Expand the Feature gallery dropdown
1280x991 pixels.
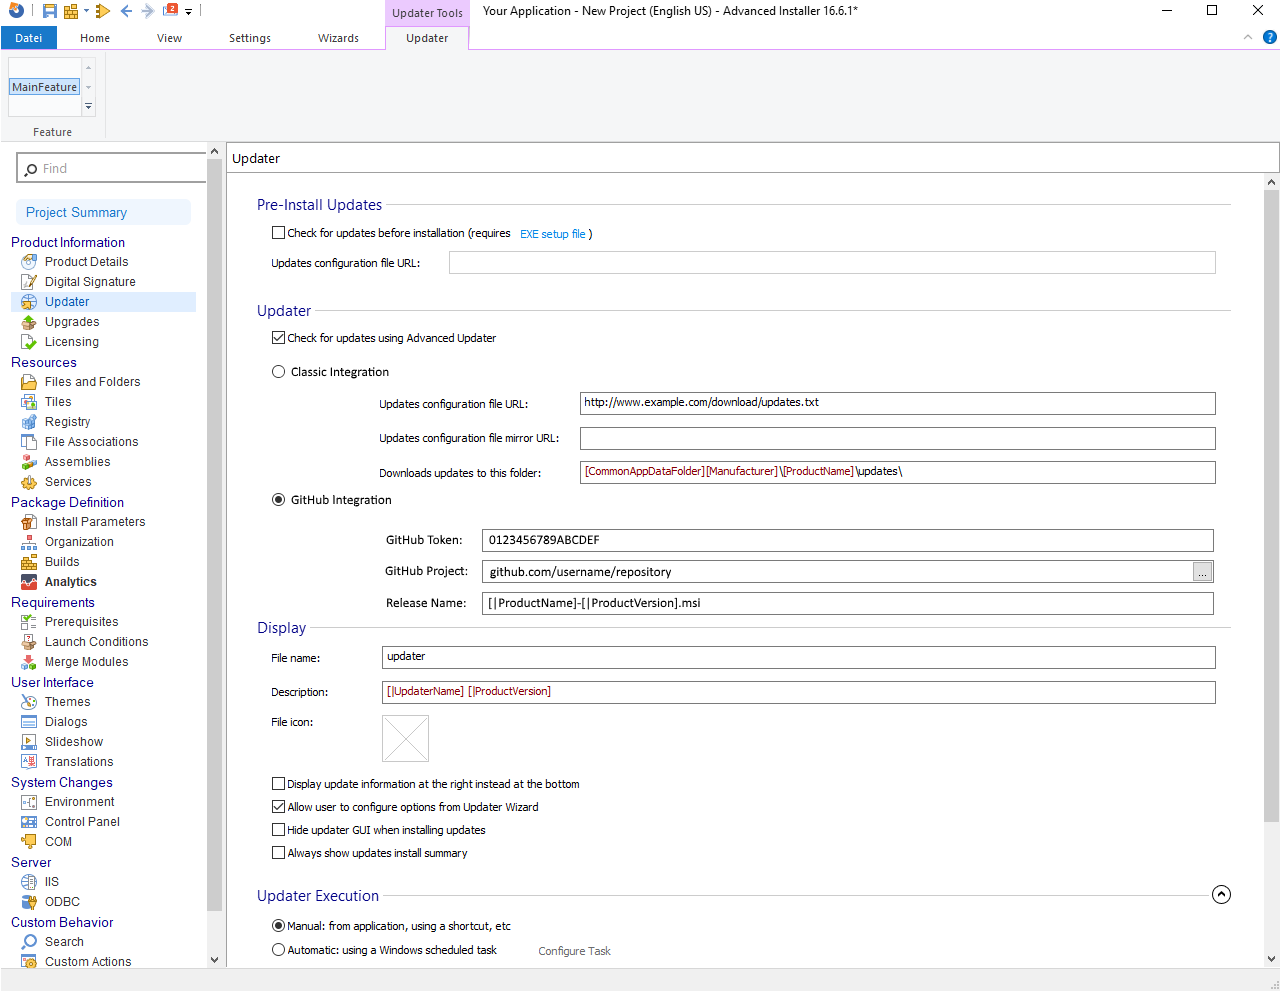(x=88, y=106)
